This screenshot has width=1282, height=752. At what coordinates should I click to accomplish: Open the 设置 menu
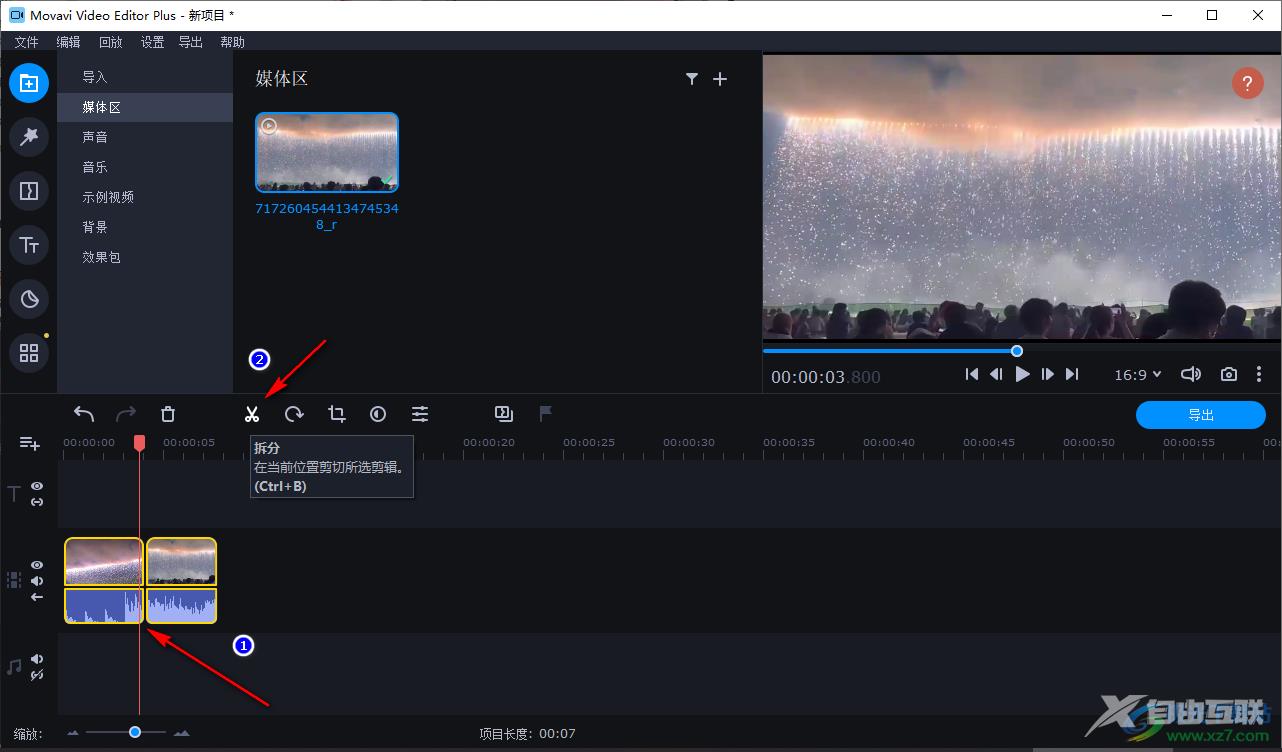(152, 42)
